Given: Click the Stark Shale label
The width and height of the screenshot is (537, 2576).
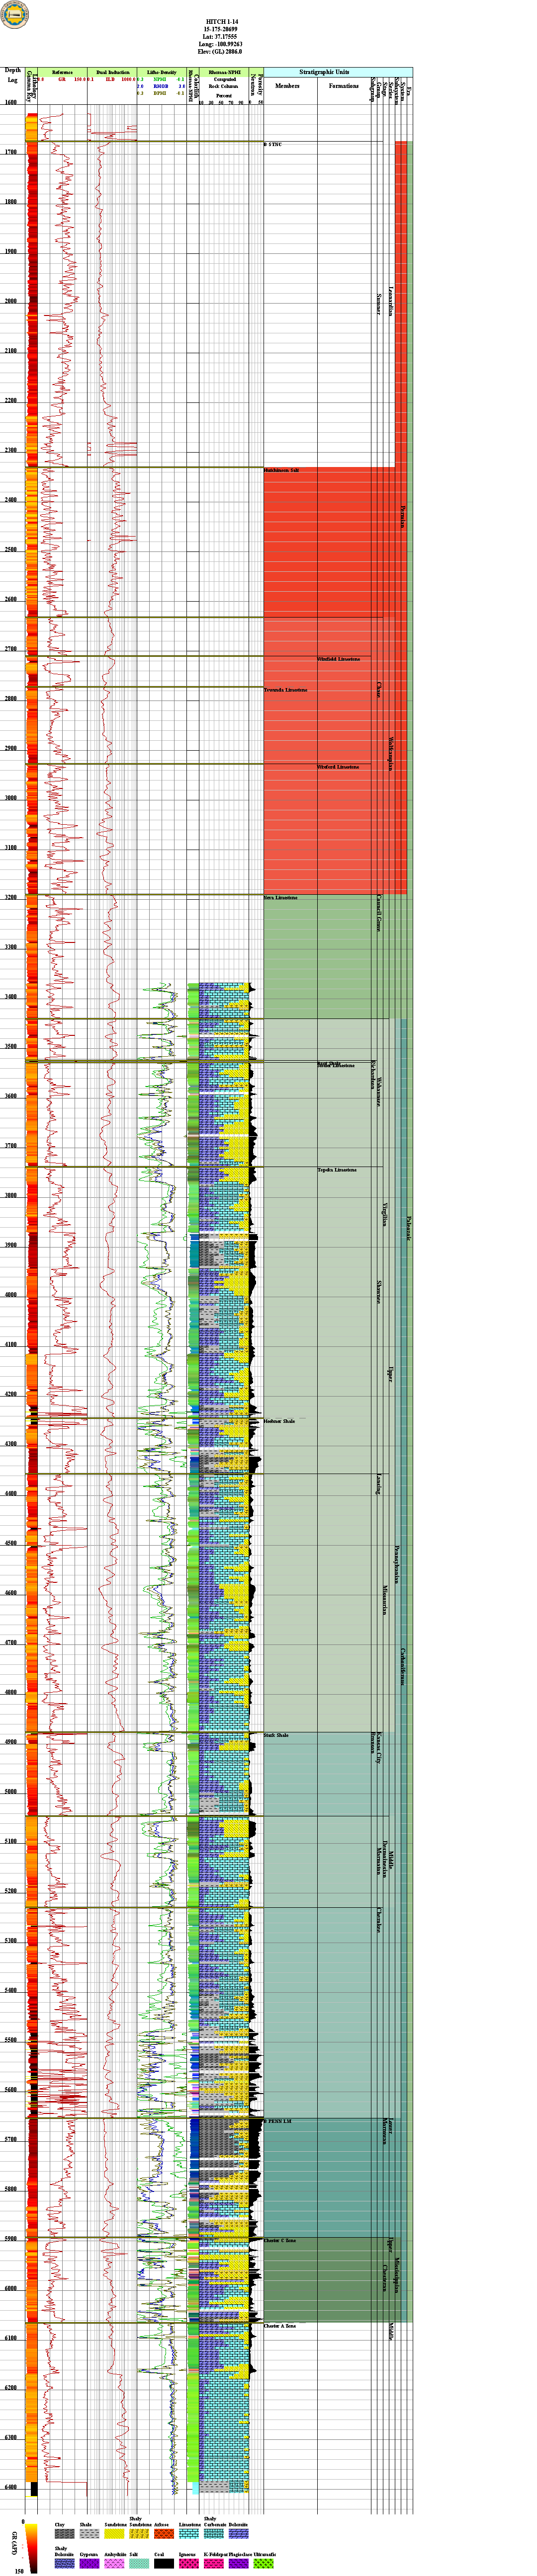Looking at the screenshot, I should pos(276,1735).
